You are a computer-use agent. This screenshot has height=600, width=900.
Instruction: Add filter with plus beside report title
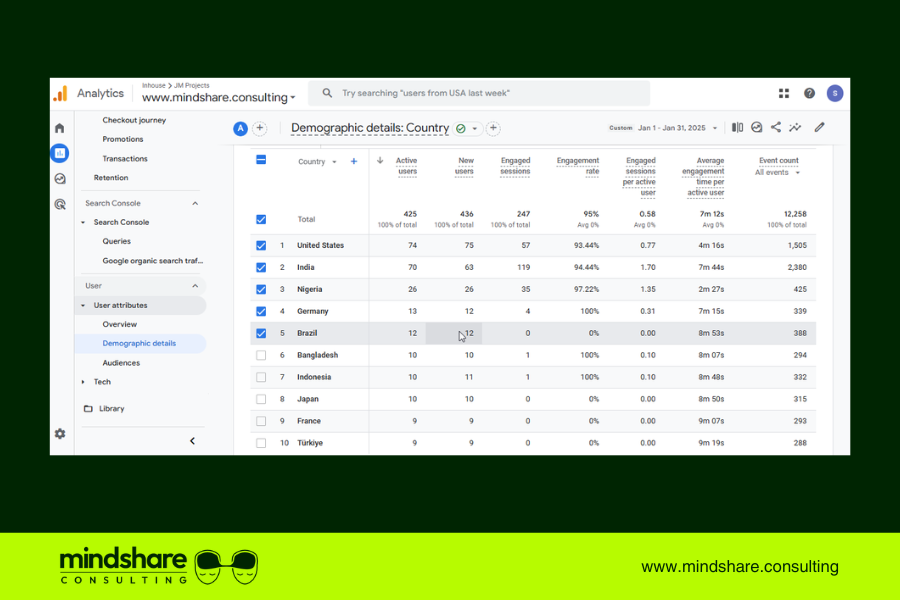(x=493, y=128)
